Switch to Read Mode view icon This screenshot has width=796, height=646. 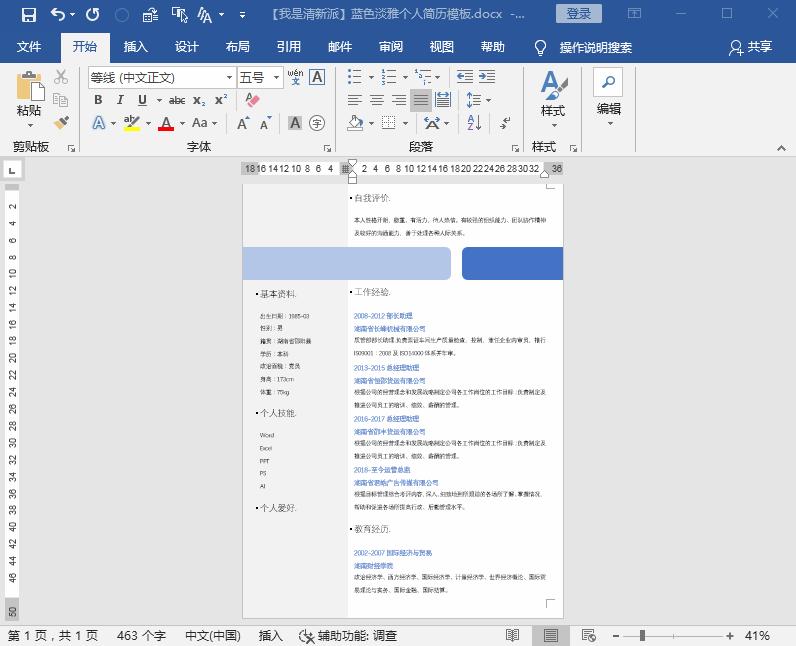tap(513, 636)
